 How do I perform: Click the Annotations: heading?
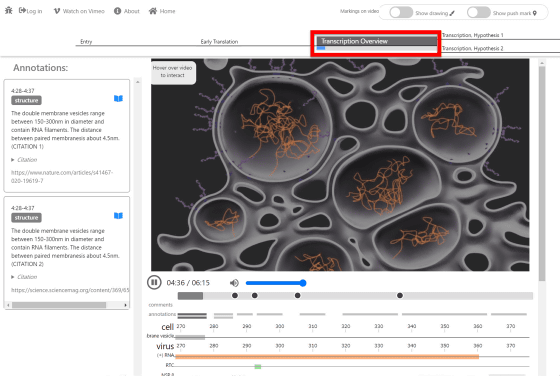point(40,67)
